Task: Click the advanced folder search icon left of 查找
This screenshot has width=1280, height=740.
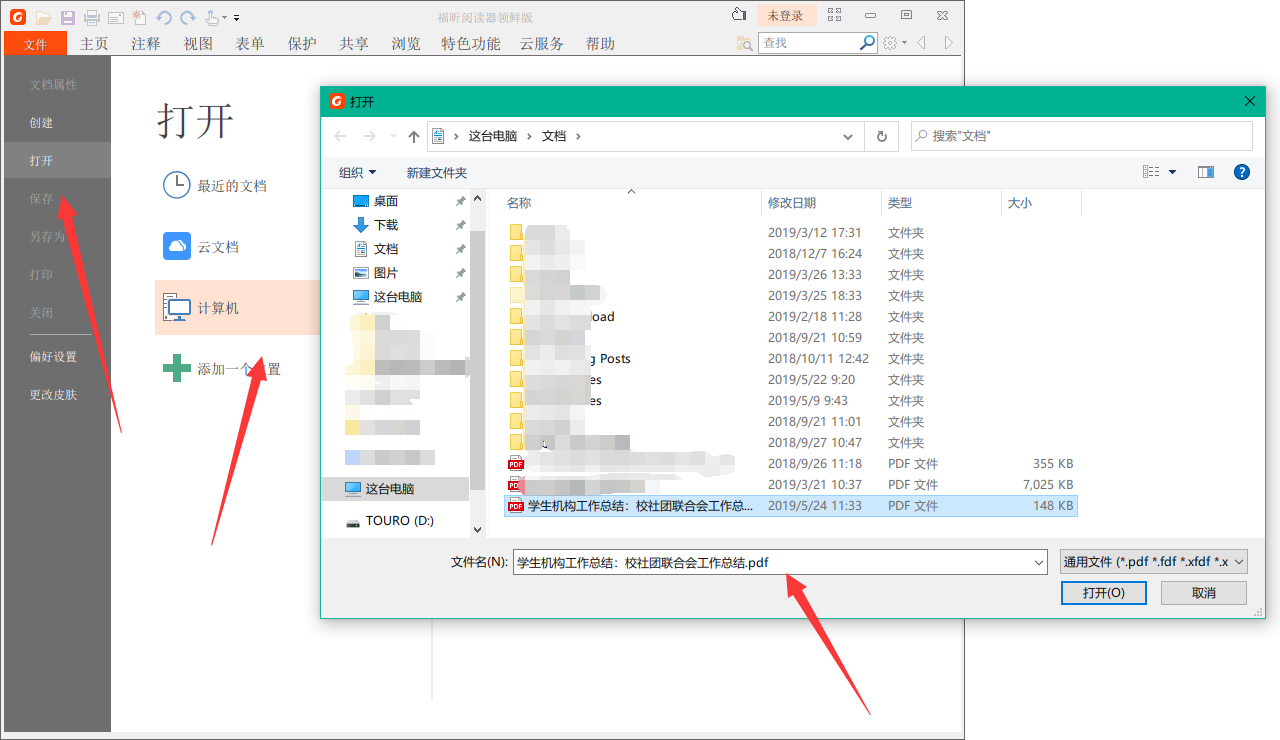Action: (744, 43)
